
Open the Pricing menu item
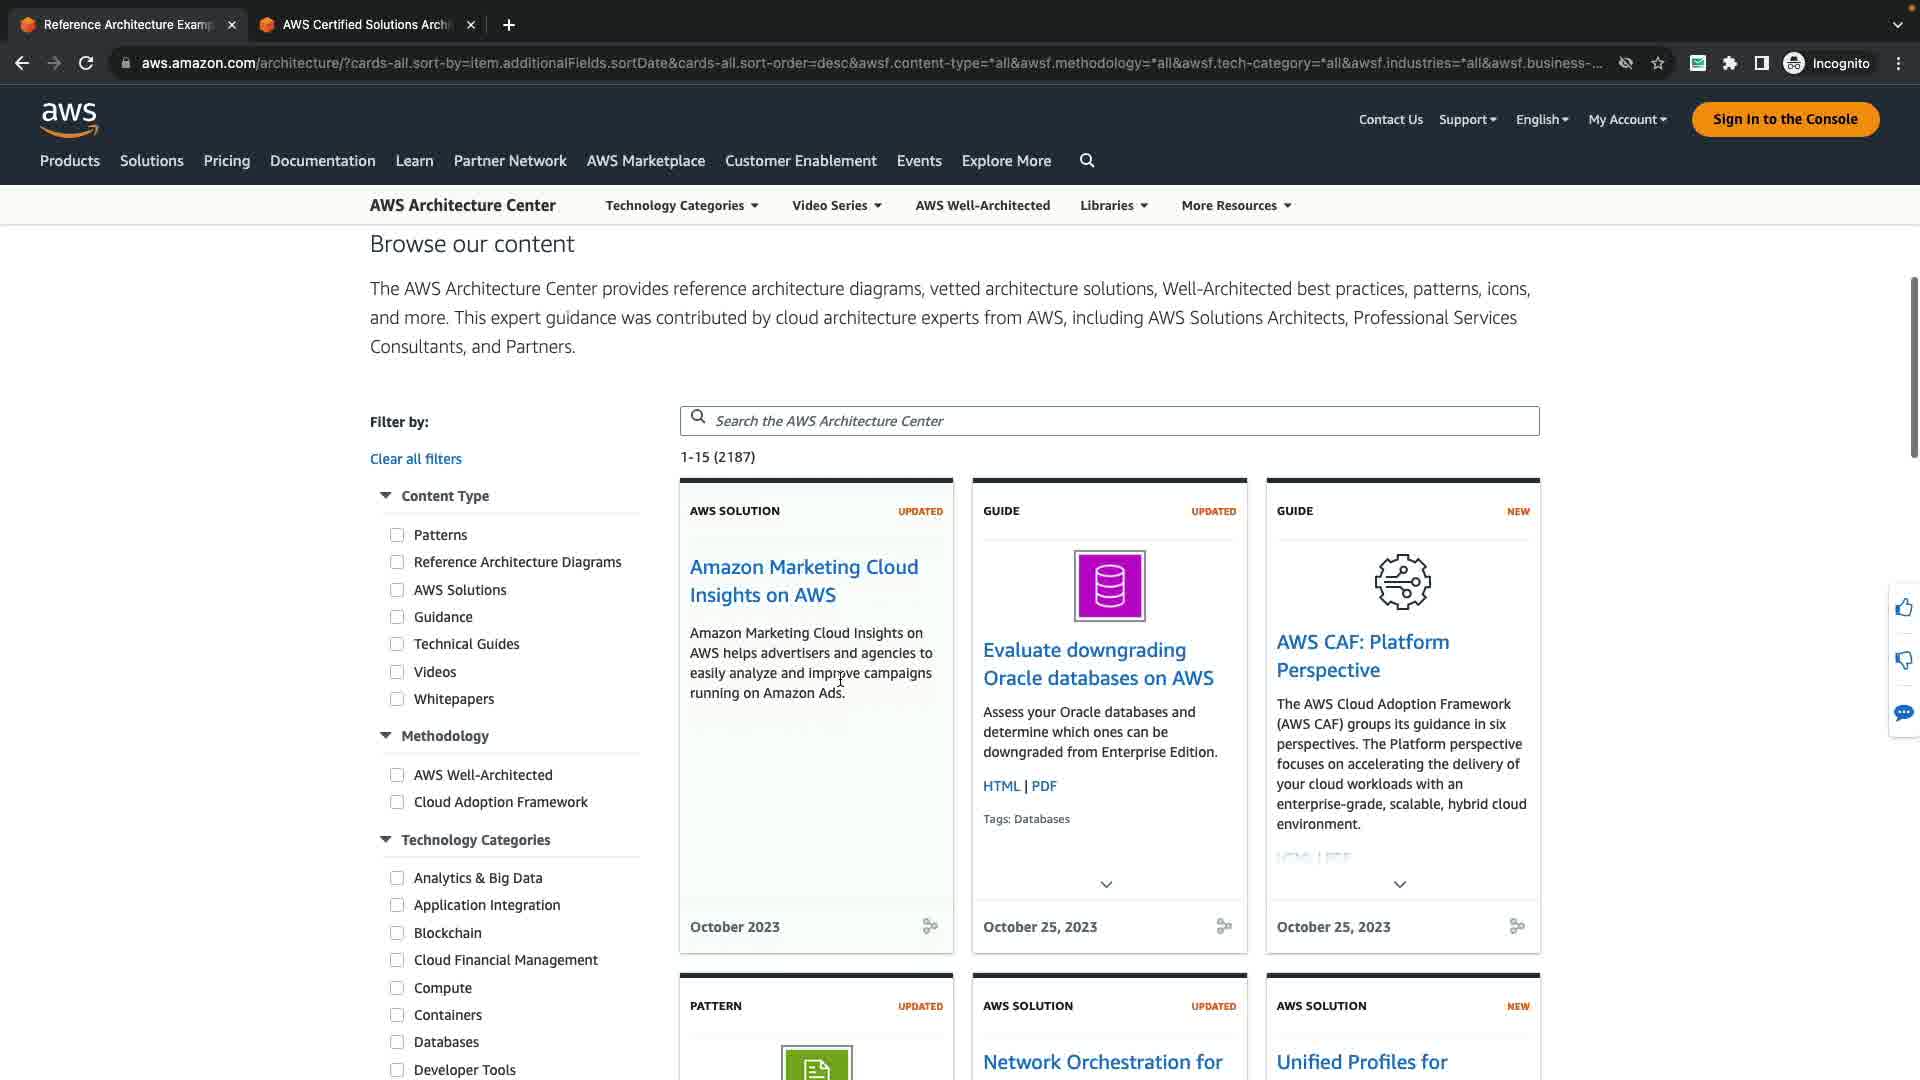(226, 161)
